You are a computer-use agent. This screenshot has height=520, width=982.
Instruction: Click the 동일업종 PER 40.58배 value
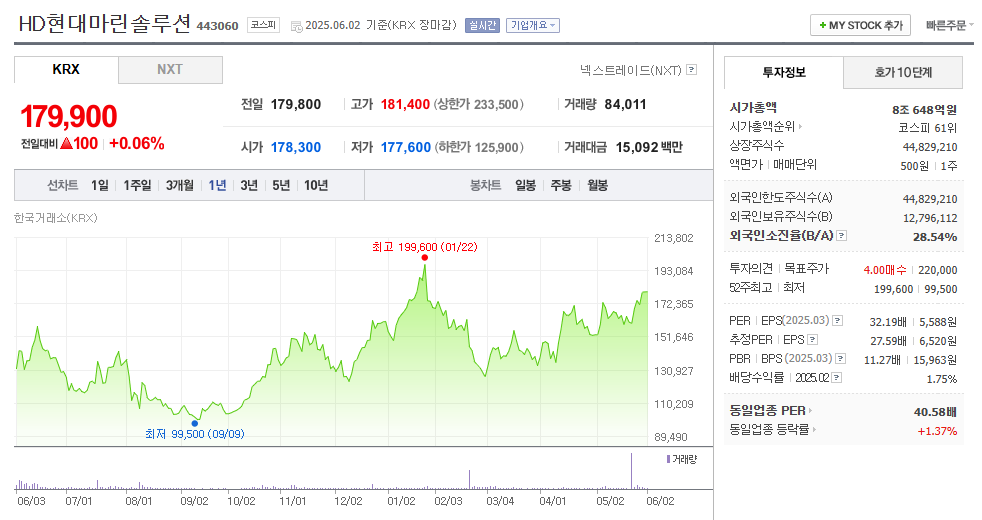pyautogui.click(x=935, y=412)
